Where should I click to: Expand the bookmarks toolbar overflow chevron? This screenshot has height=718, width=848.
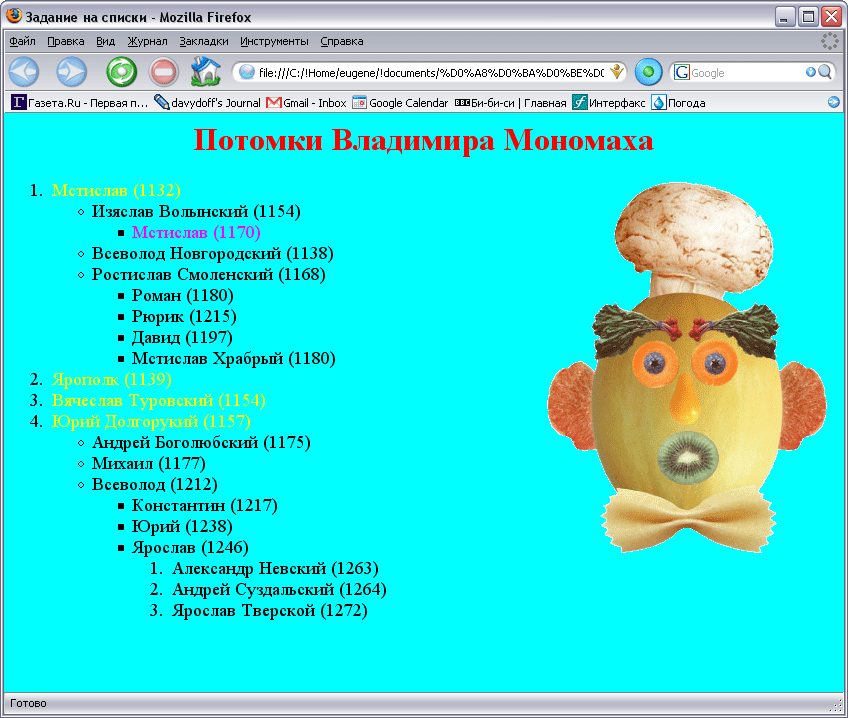[x=834, y=102]
